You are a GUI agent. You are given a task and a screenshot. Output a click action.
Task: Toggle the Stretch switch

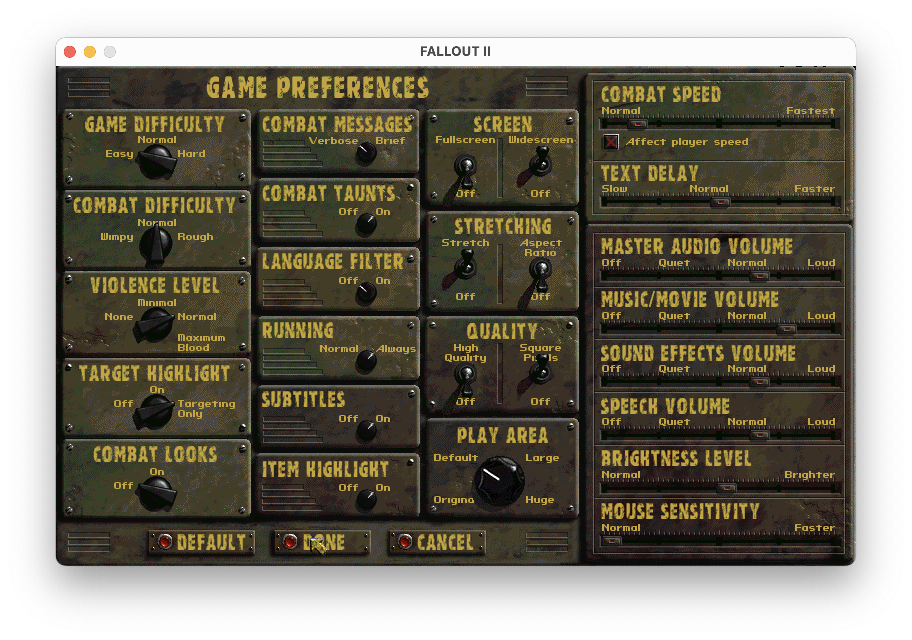point(465,268)
